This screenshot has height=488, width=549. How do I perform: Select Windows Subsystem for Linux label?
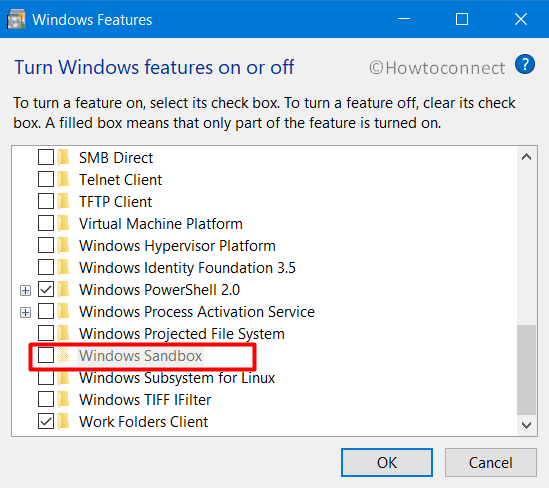pyautogui.click(x=177, y=378)
